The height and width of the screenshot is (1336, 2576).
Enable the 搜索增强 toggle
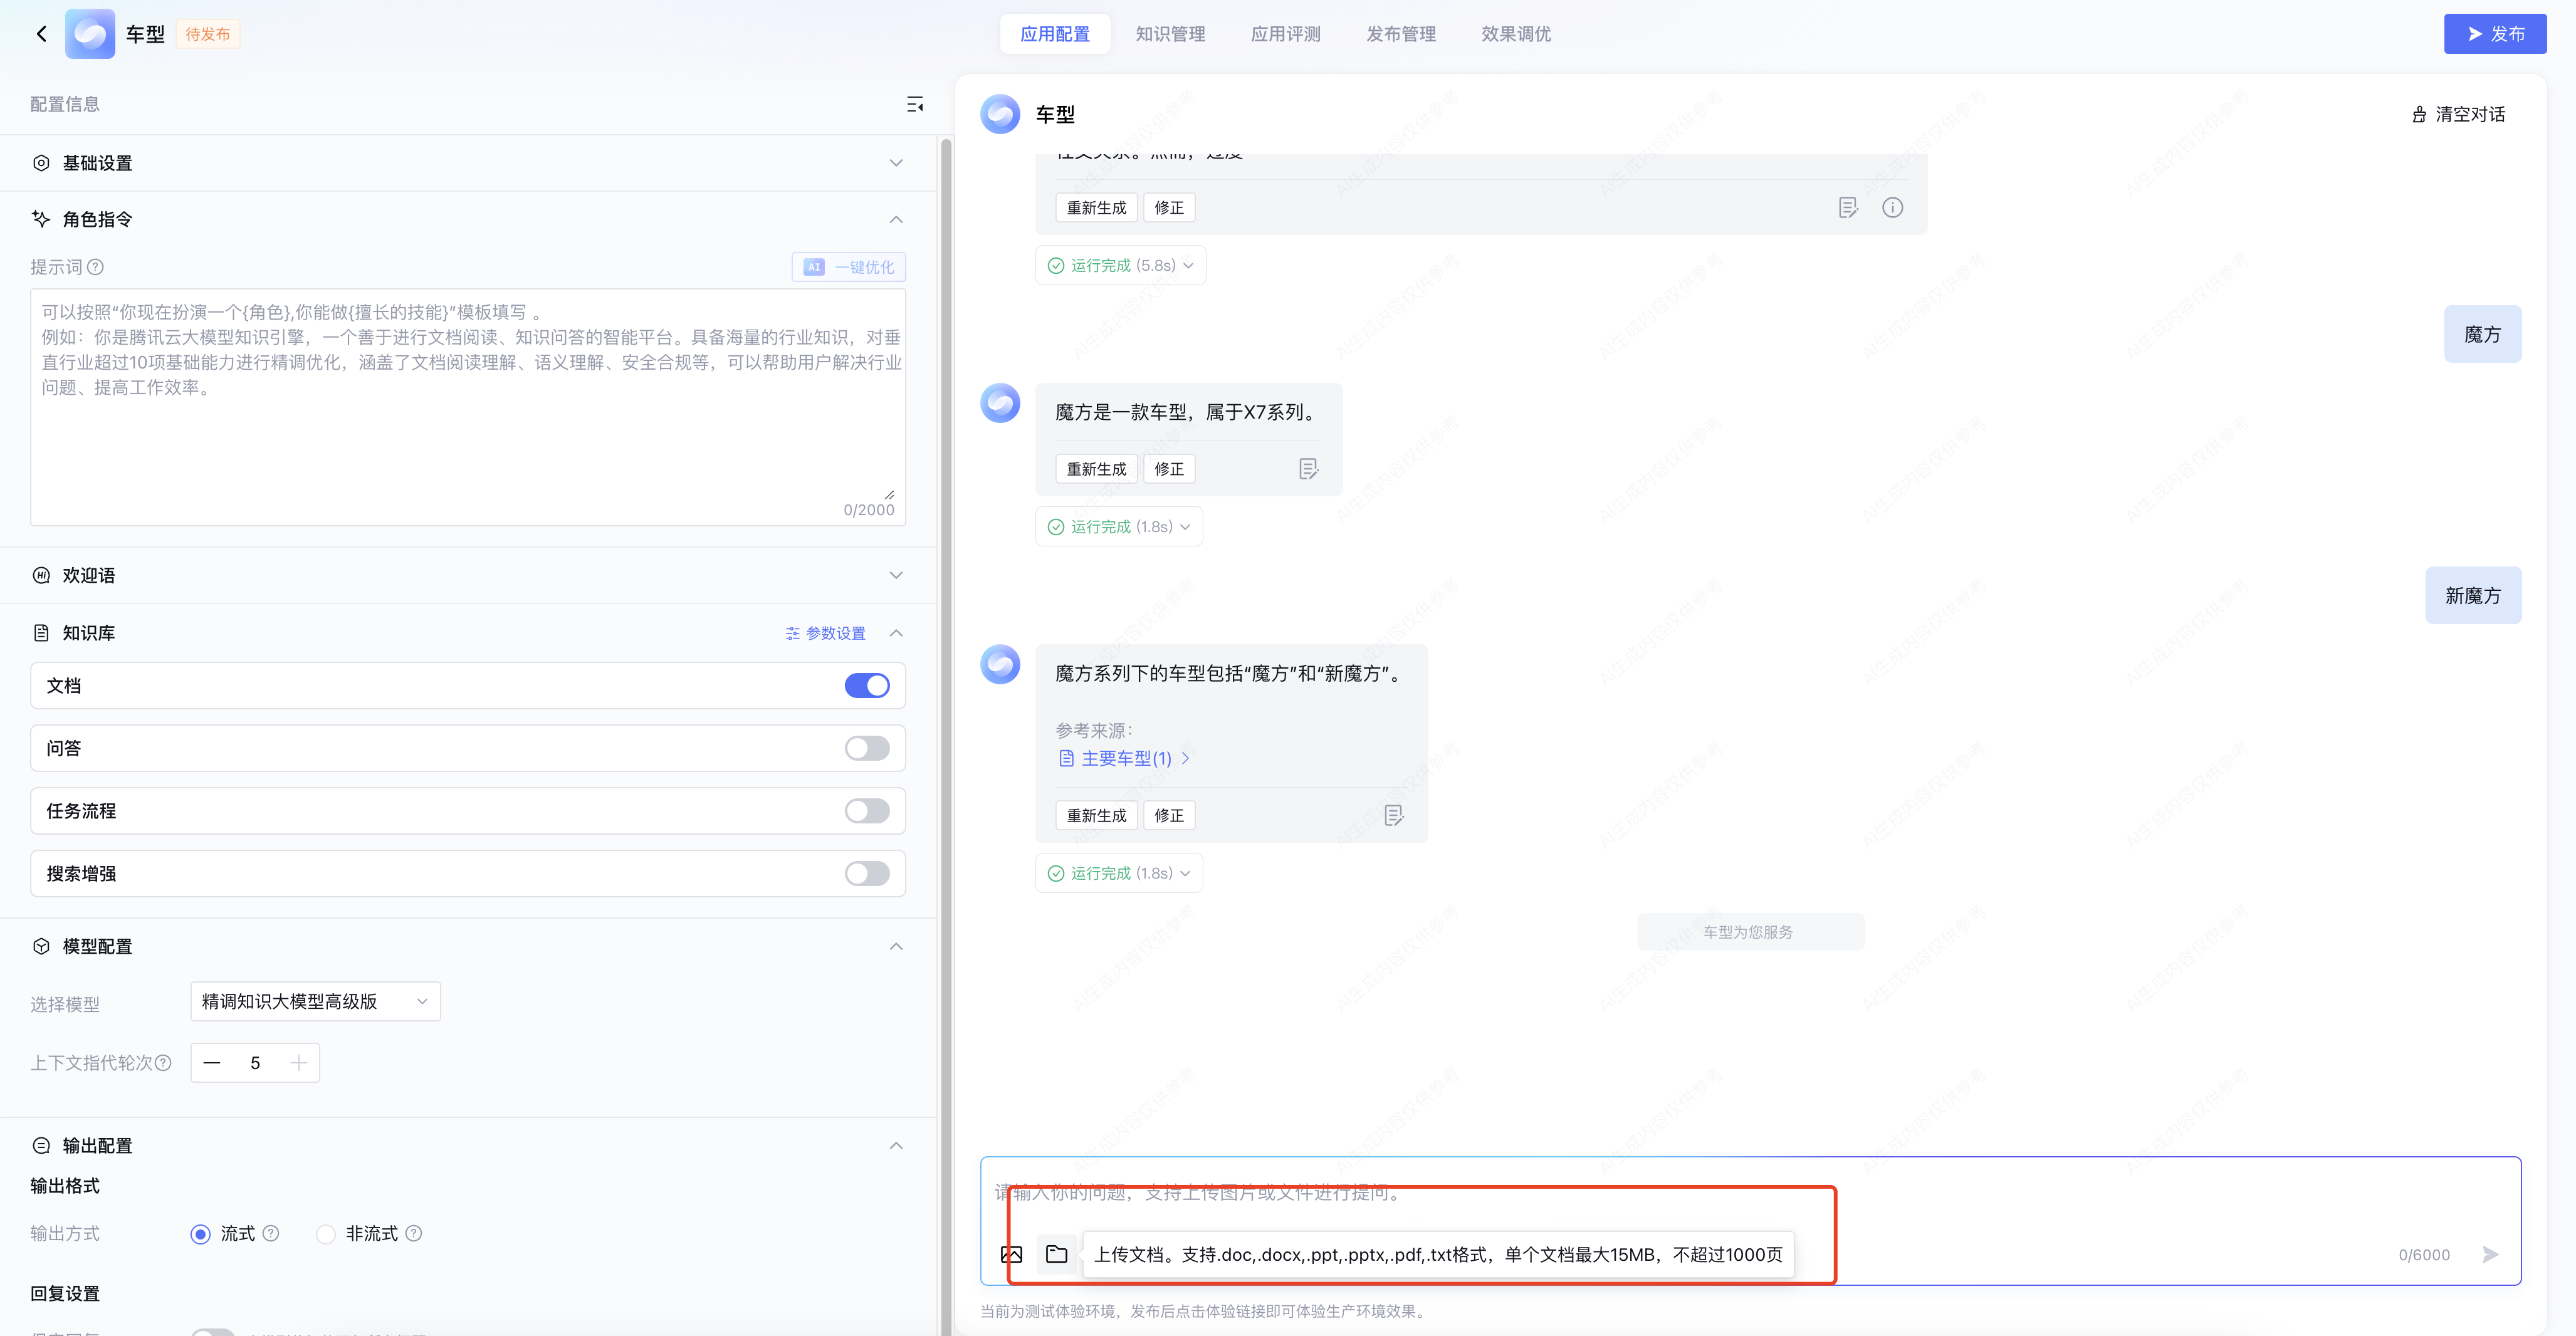(866, 874)
